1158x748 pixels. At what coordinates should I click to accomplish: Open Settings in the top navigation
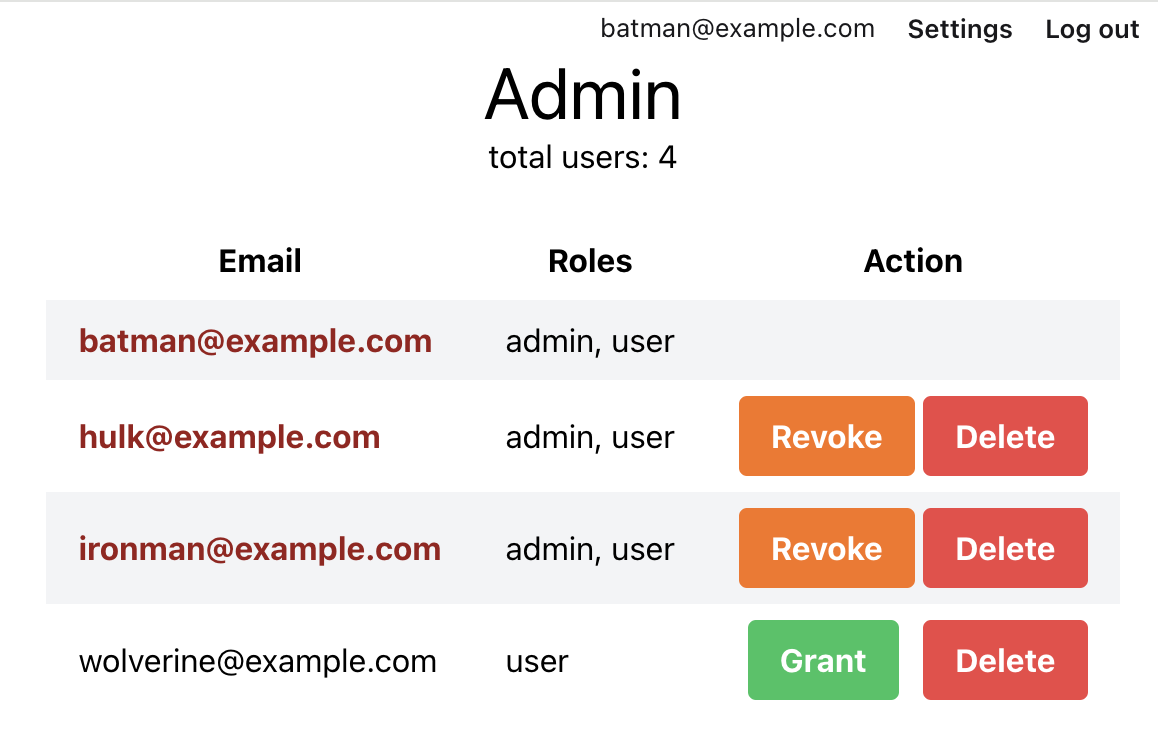[x=959, y=30]
